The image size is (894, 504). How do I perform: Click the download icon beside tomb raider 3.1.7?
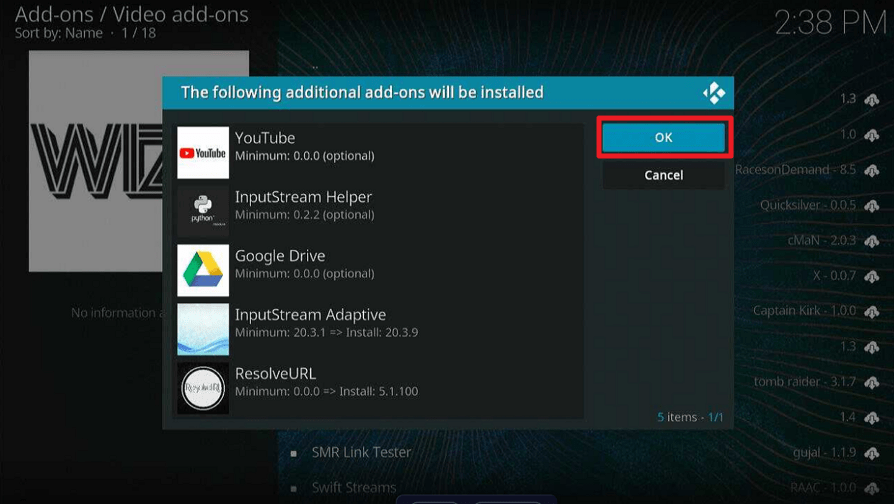[872, 383]
